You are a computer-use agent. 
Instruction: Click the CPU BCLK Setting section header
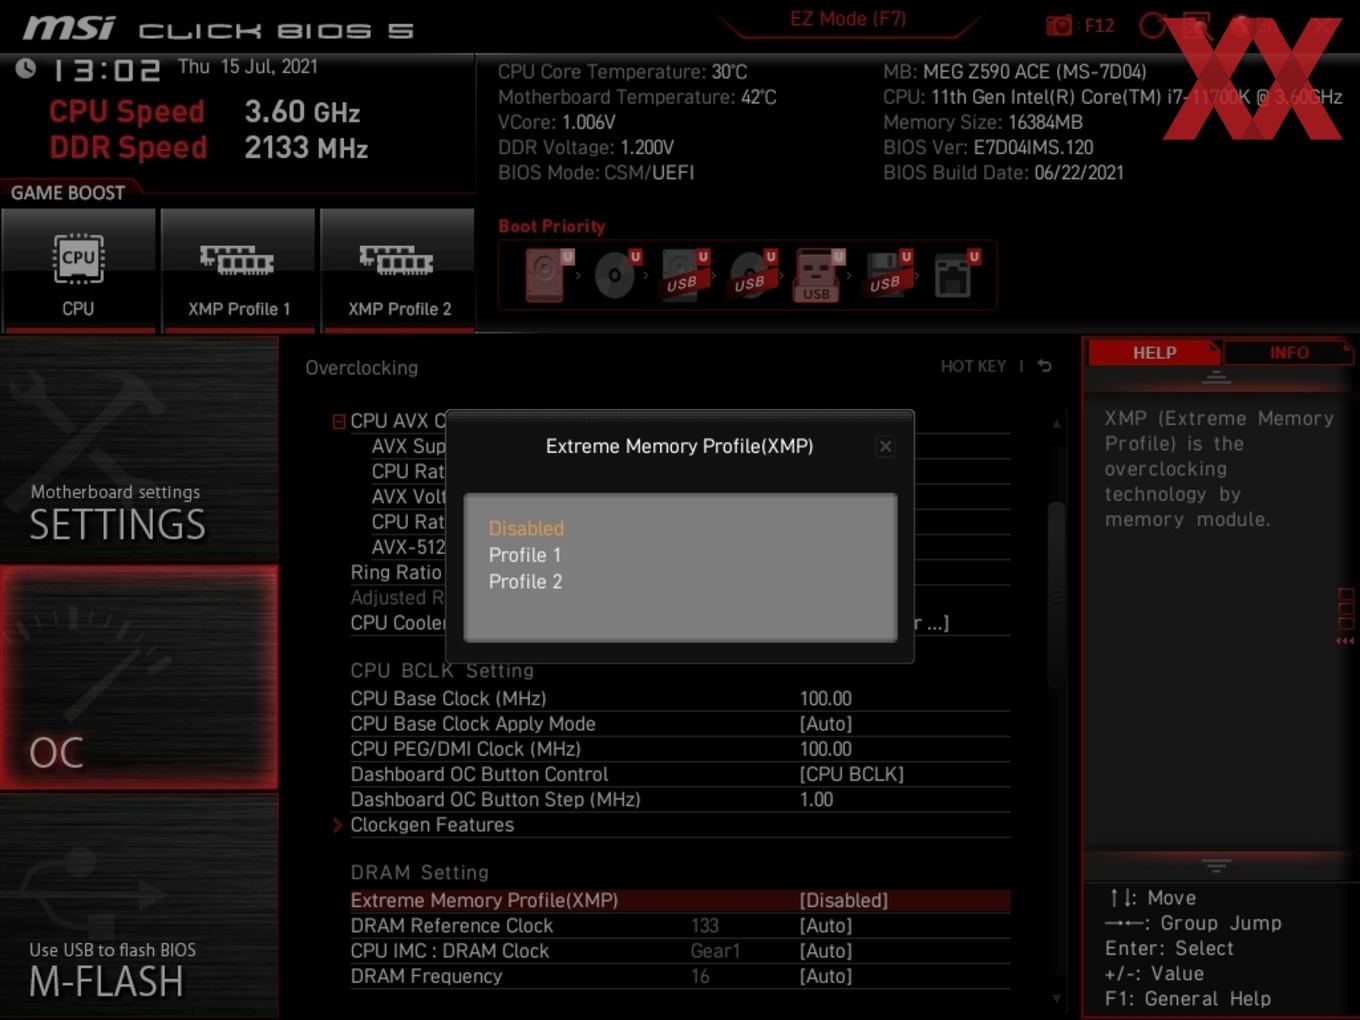(442, 671)
